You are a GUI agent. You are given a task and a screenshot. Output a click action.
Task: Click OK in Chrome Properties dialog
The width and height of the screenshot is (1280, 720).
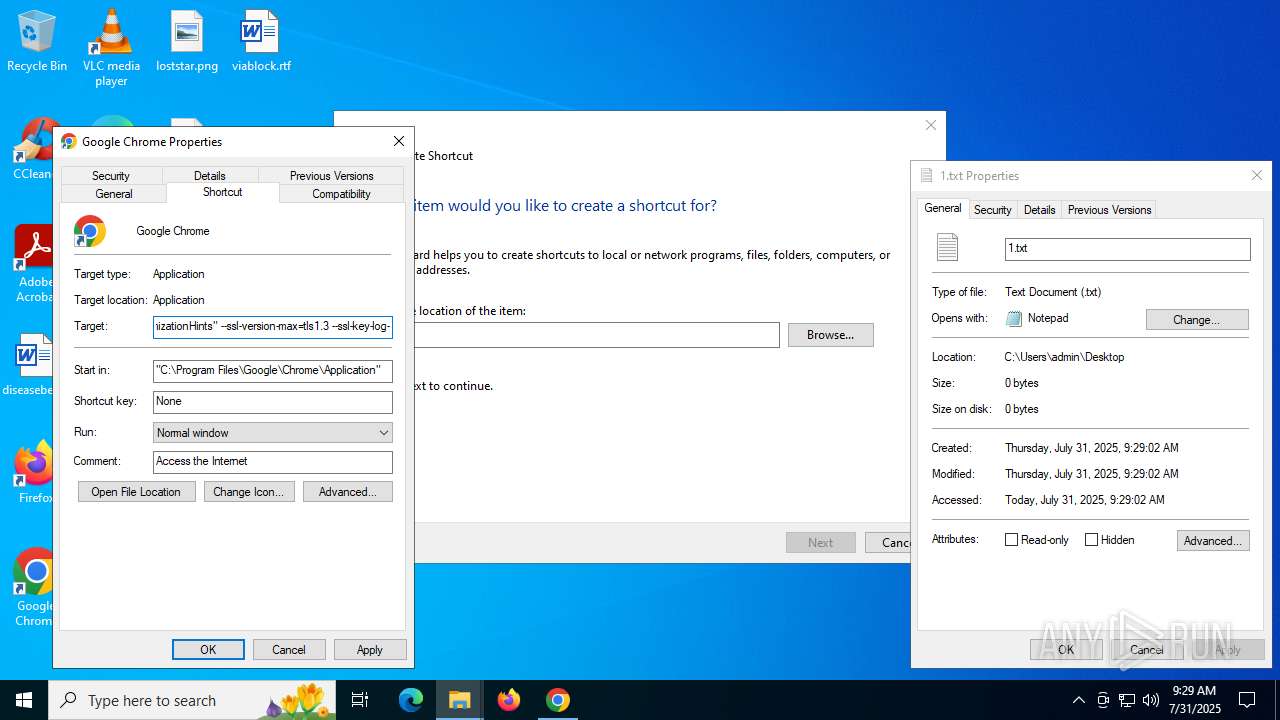click(208, 650)
